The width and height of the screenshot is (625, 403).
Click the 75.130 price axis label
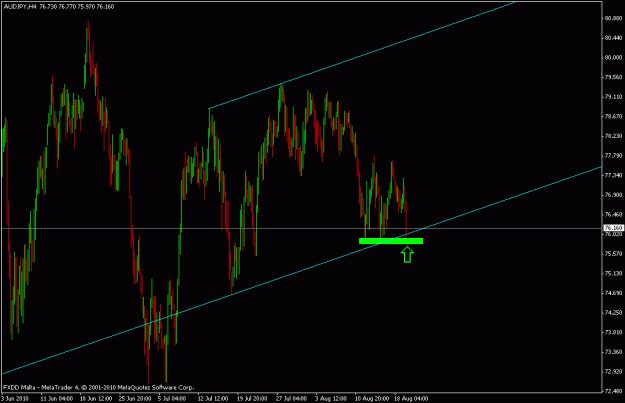click(613, 273)
